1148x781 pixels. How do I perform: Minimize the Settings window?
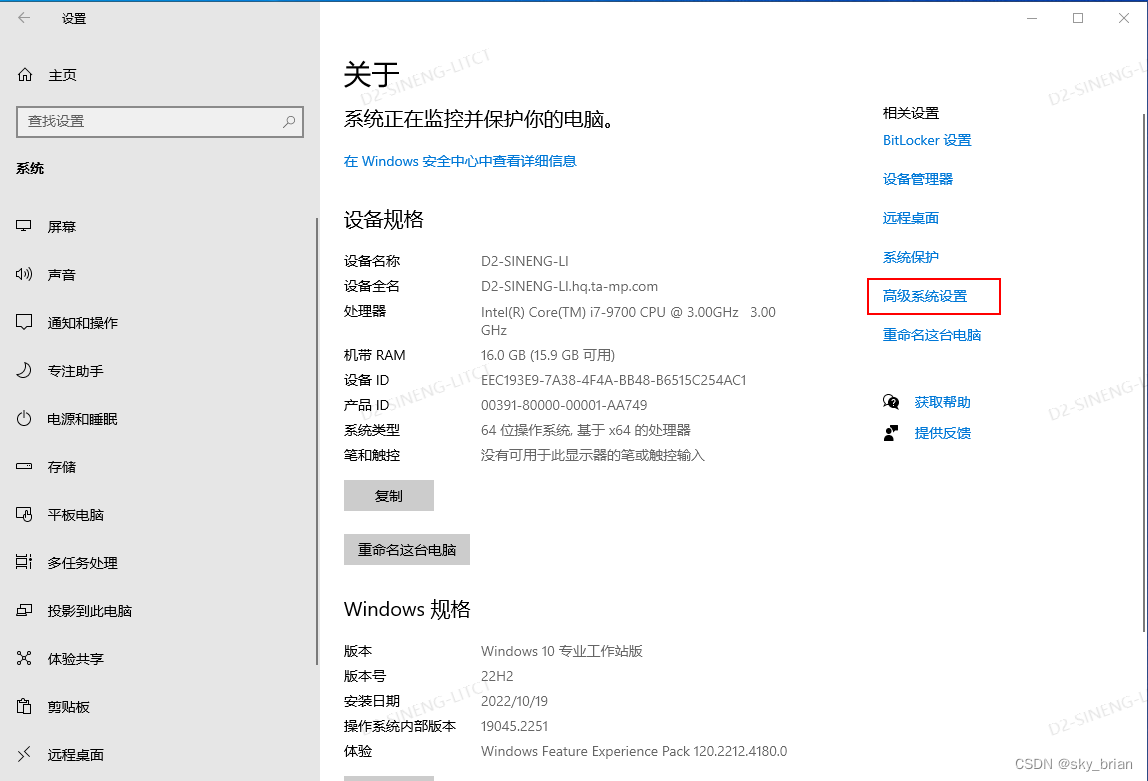coord(1032,18)
